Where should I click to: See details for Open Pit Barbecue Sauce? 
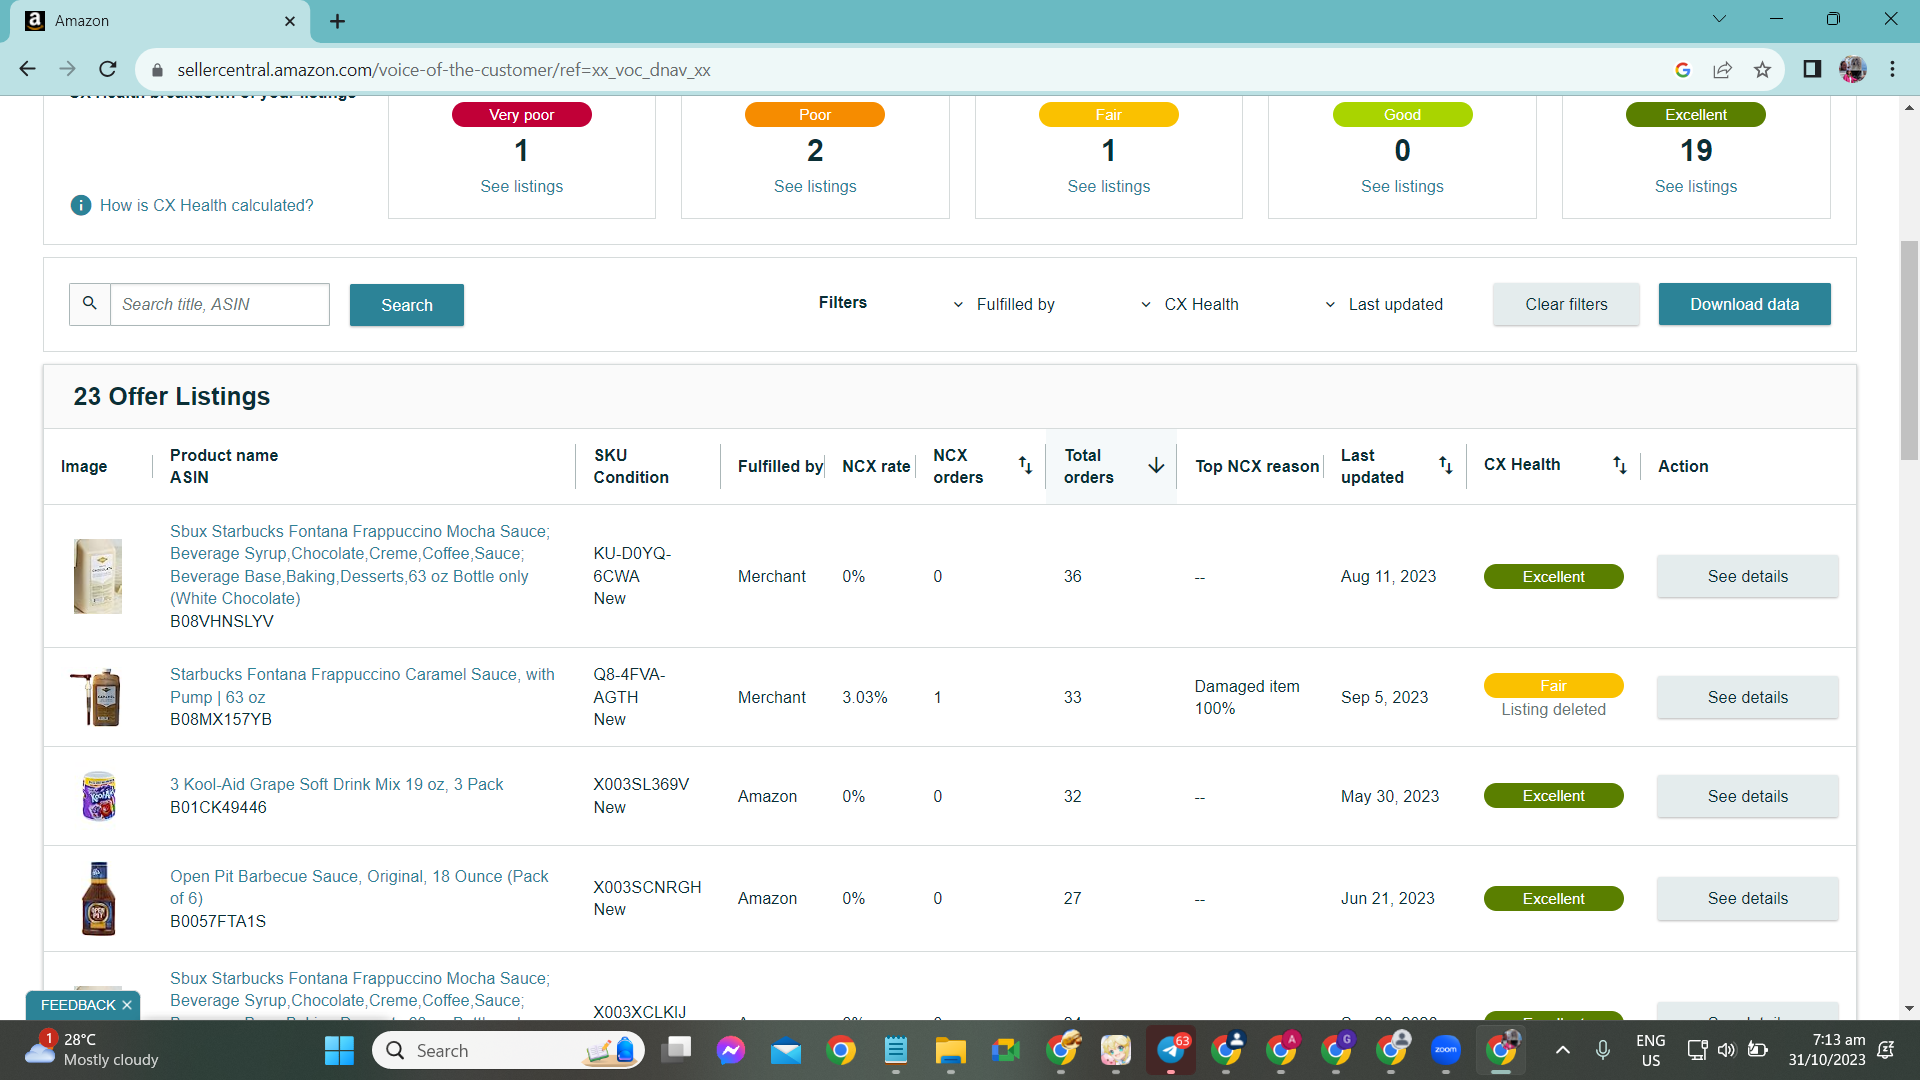coord(1748,898)
